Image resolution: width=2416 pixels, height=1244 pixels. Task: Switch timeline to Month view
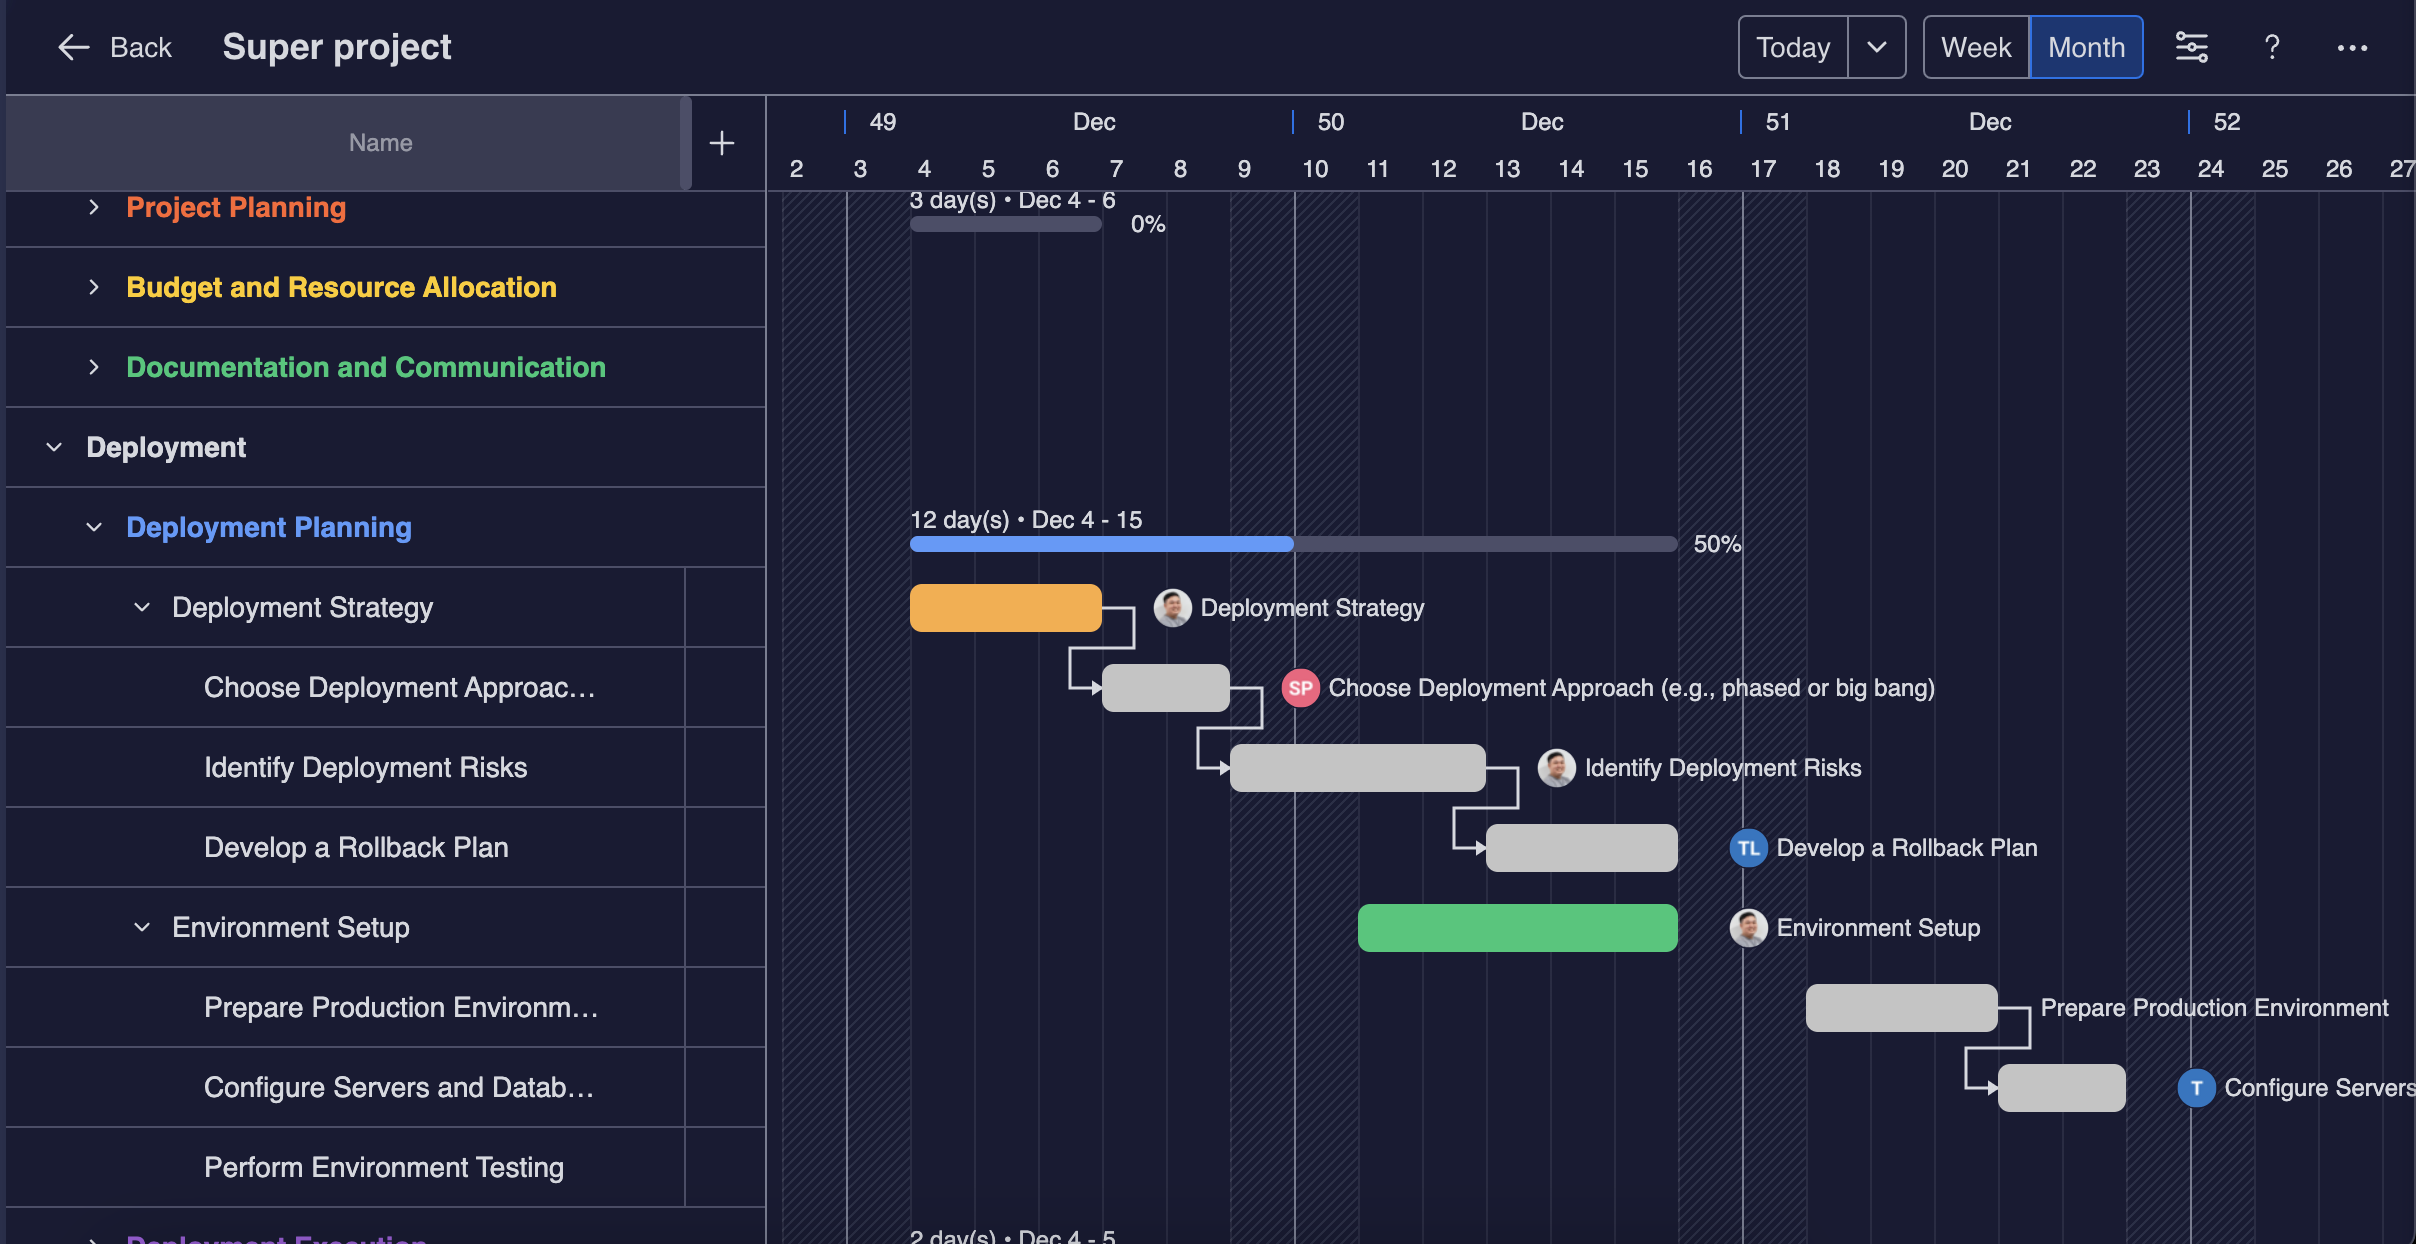click(x=2086, y=47)
